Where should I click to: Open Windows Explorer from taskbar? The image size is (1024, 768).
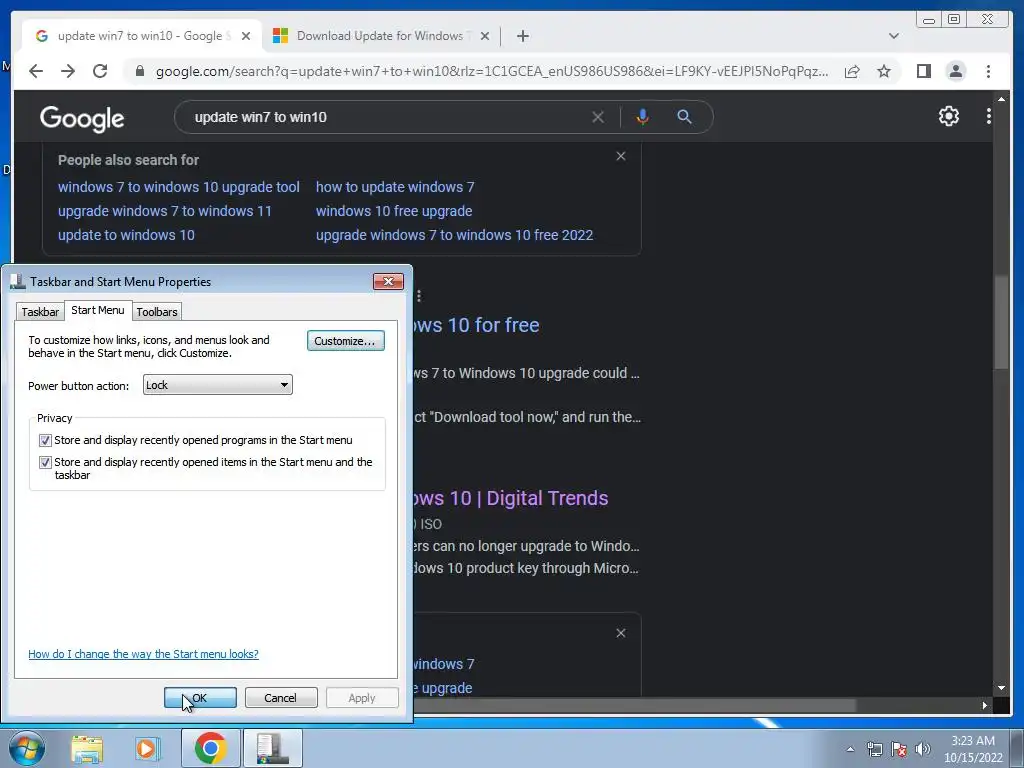pyautogui.click(x=87, y=748)
